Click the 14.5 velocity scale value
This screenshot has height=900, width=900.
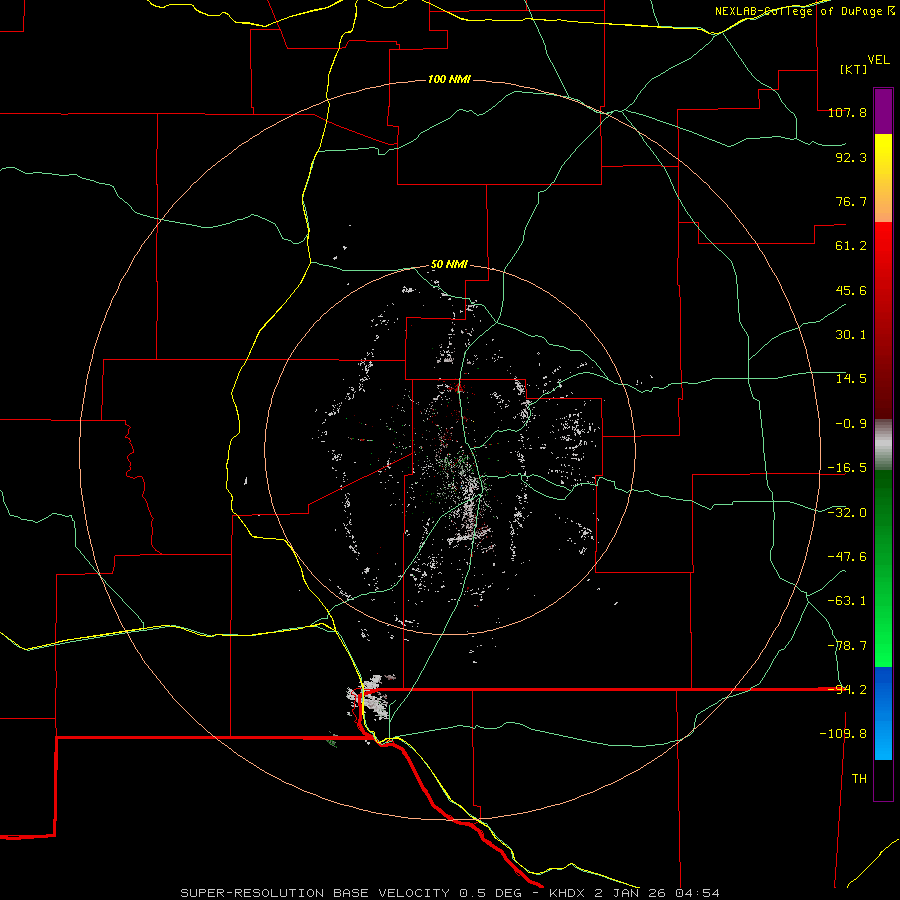click(851, 379)
